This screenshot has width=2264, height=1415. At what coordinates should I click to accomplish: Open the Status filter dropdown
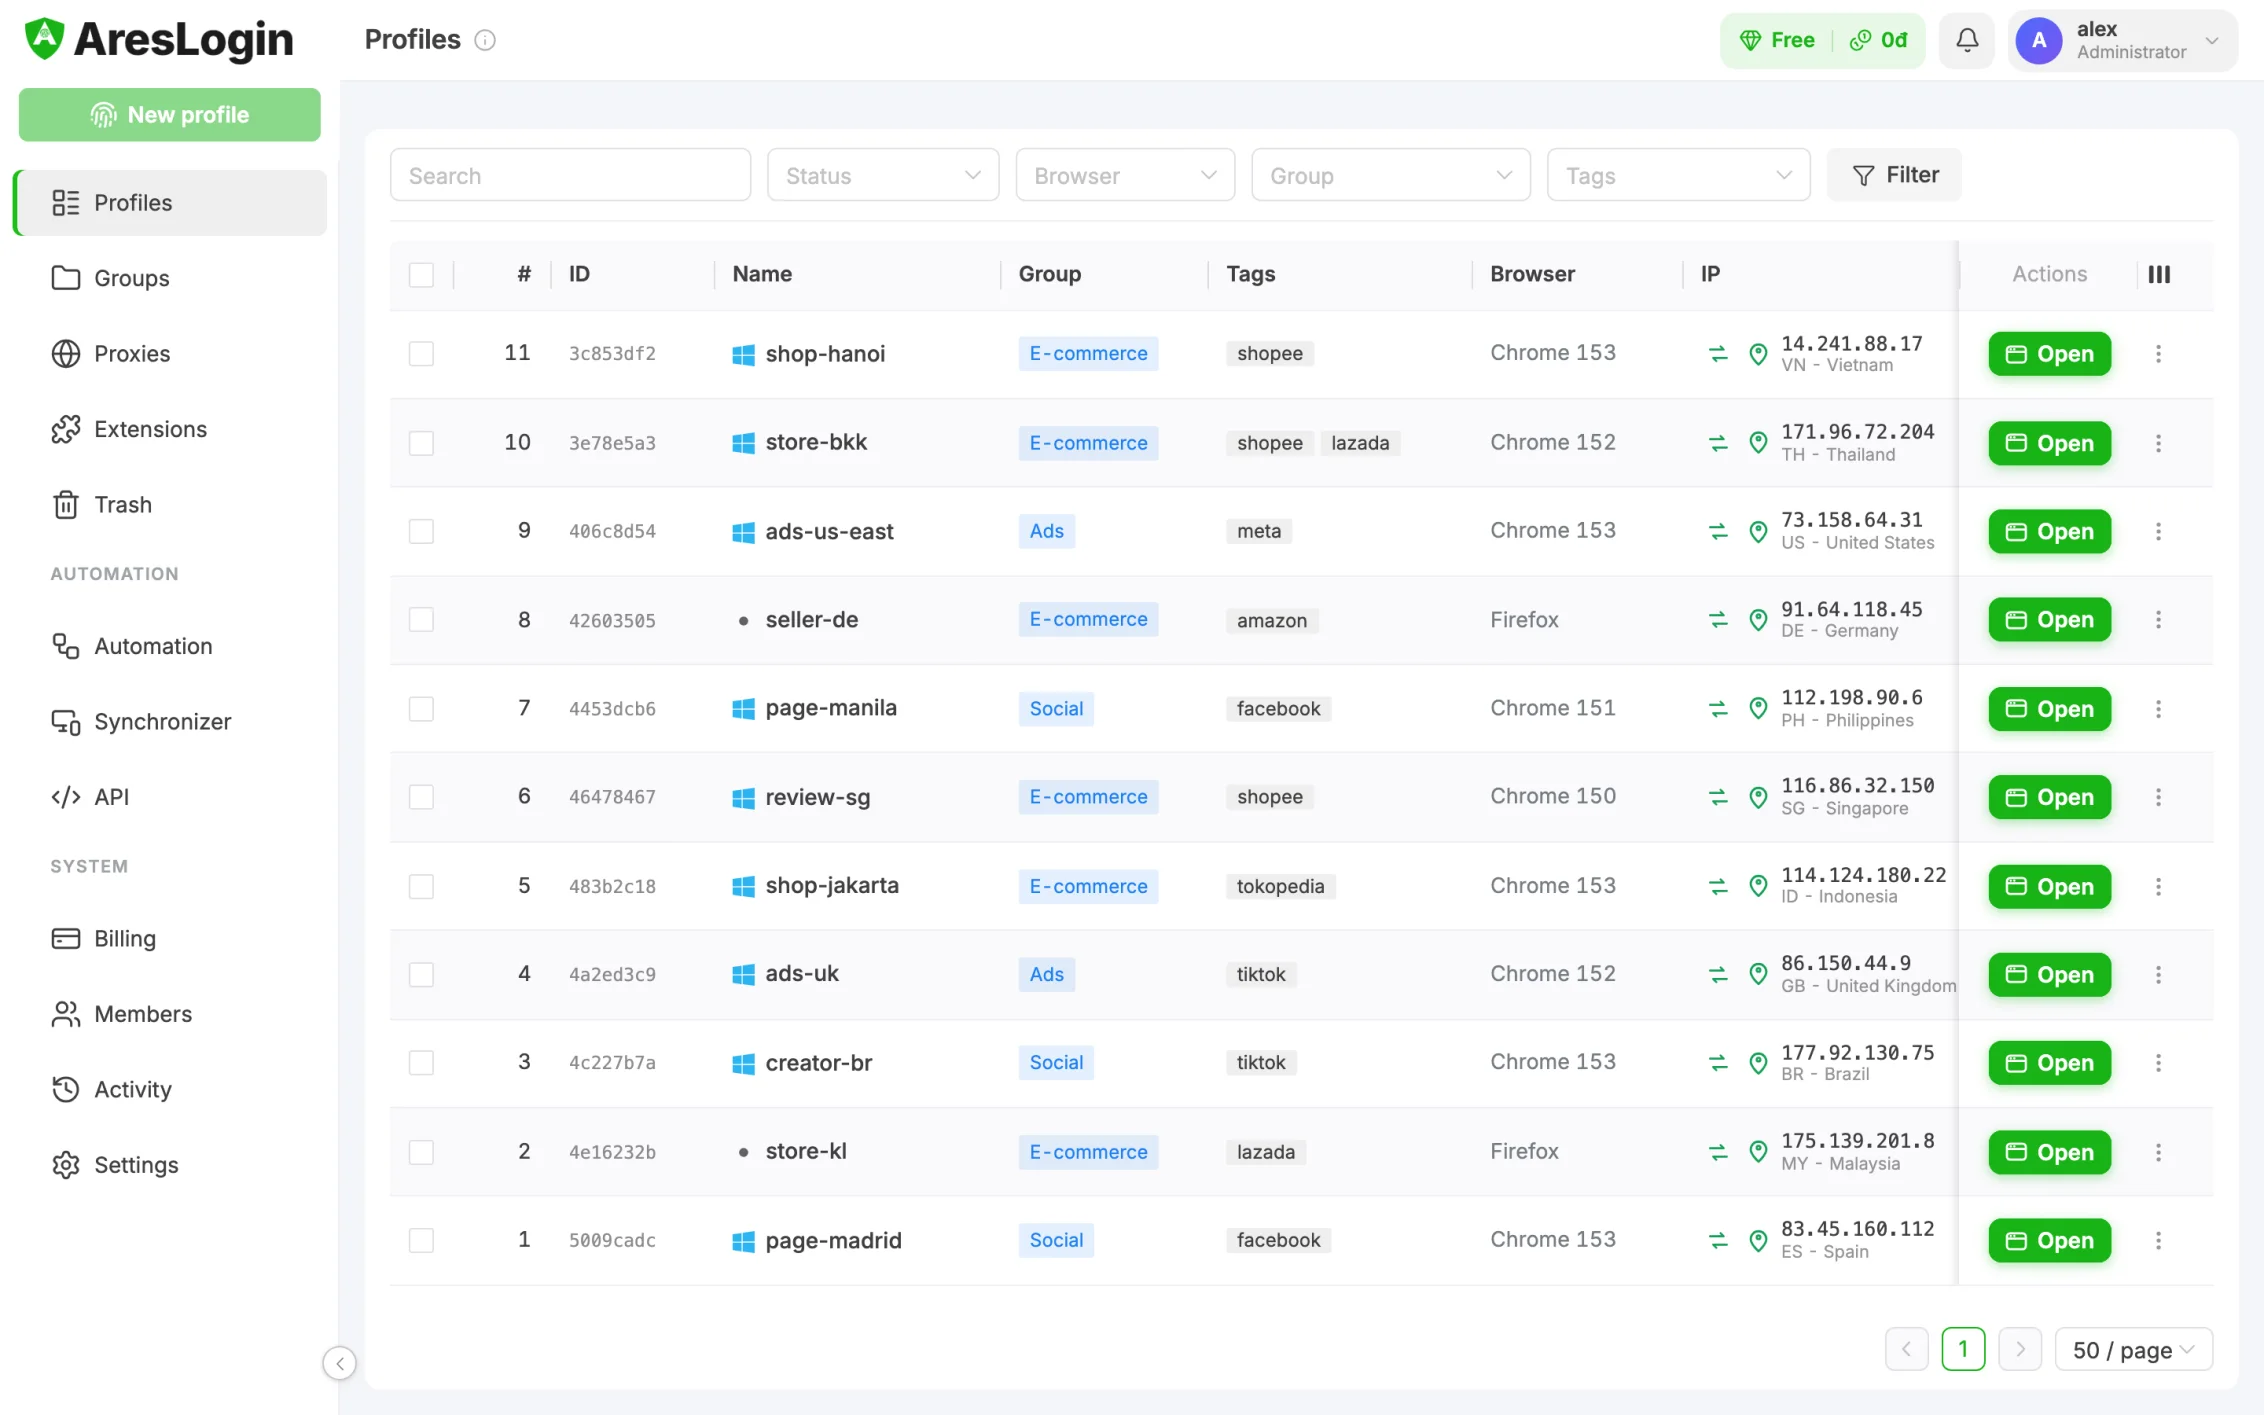click(883, 175)
